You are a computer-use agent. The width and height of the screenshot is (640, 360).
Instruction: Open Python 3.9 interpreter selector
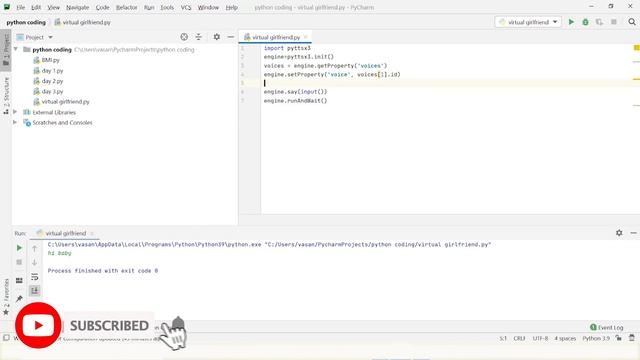[596, 338]
